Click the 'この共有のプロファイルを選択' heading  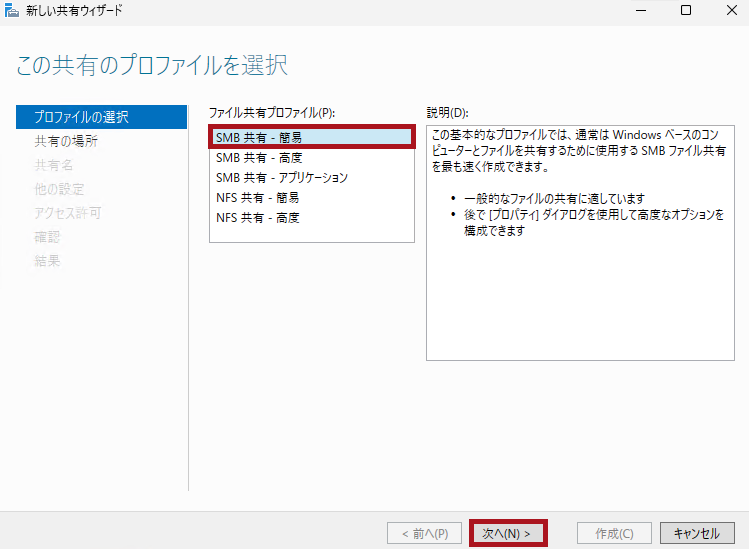(152, 65)
